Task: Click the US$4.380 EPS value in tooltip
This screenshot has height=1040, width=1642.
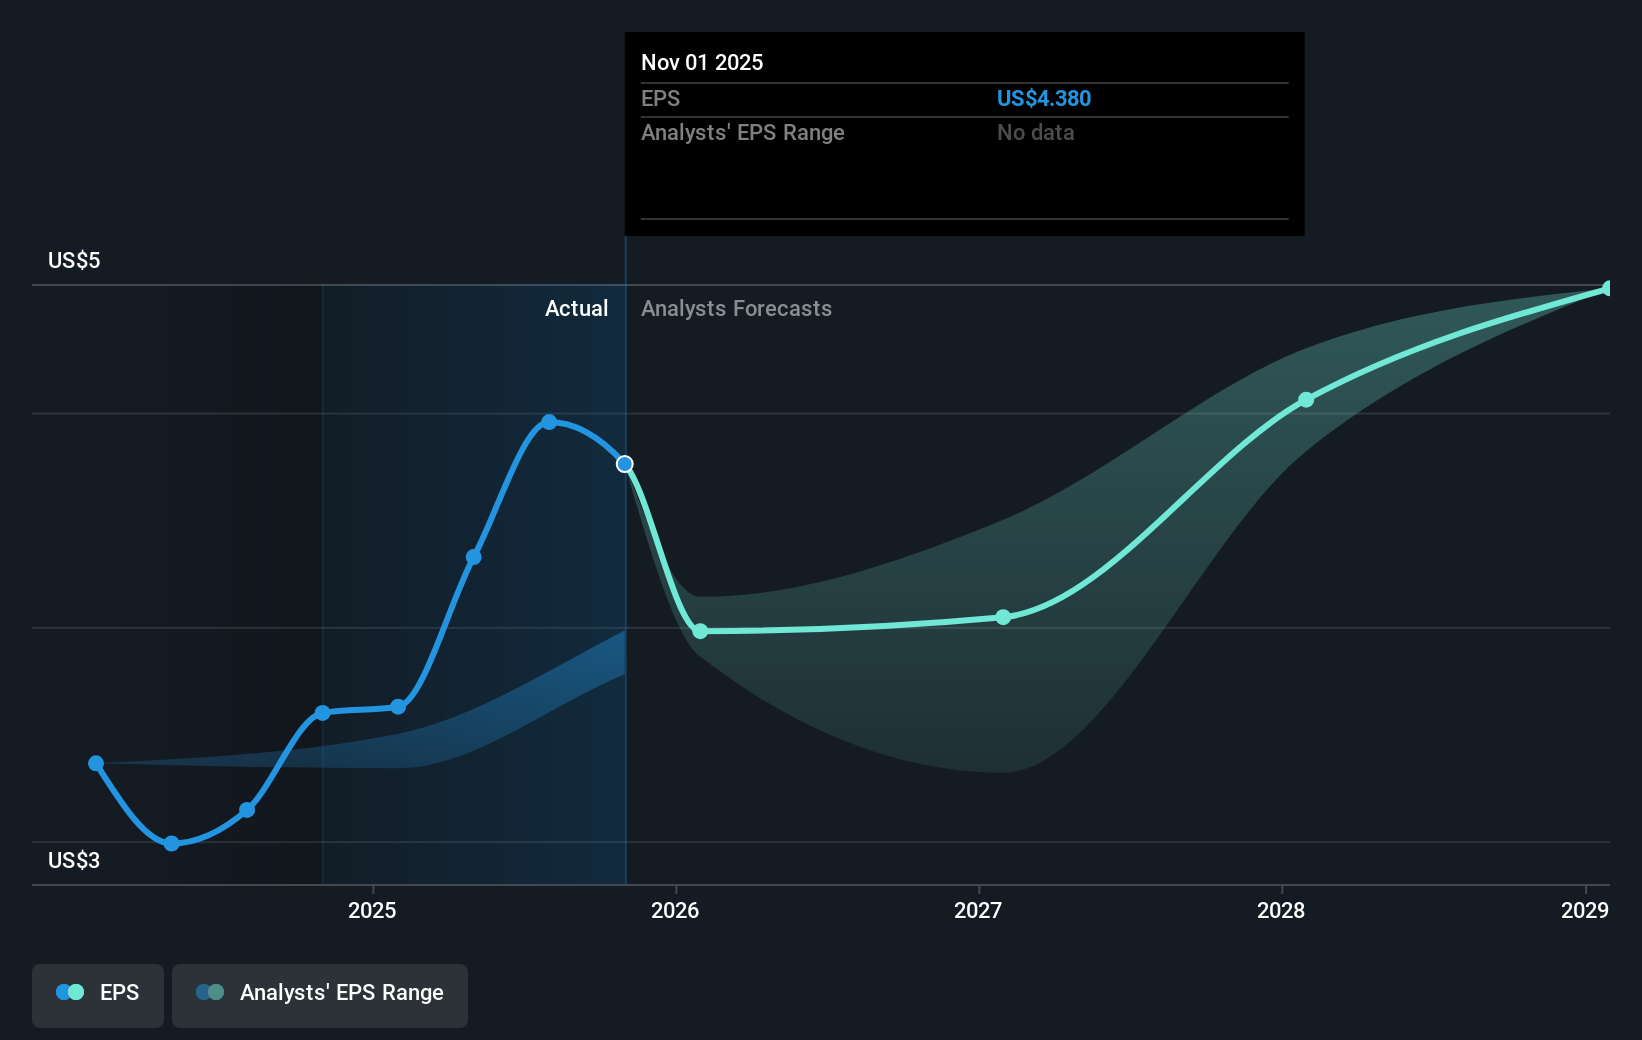Action: (x=1044, y=98)
